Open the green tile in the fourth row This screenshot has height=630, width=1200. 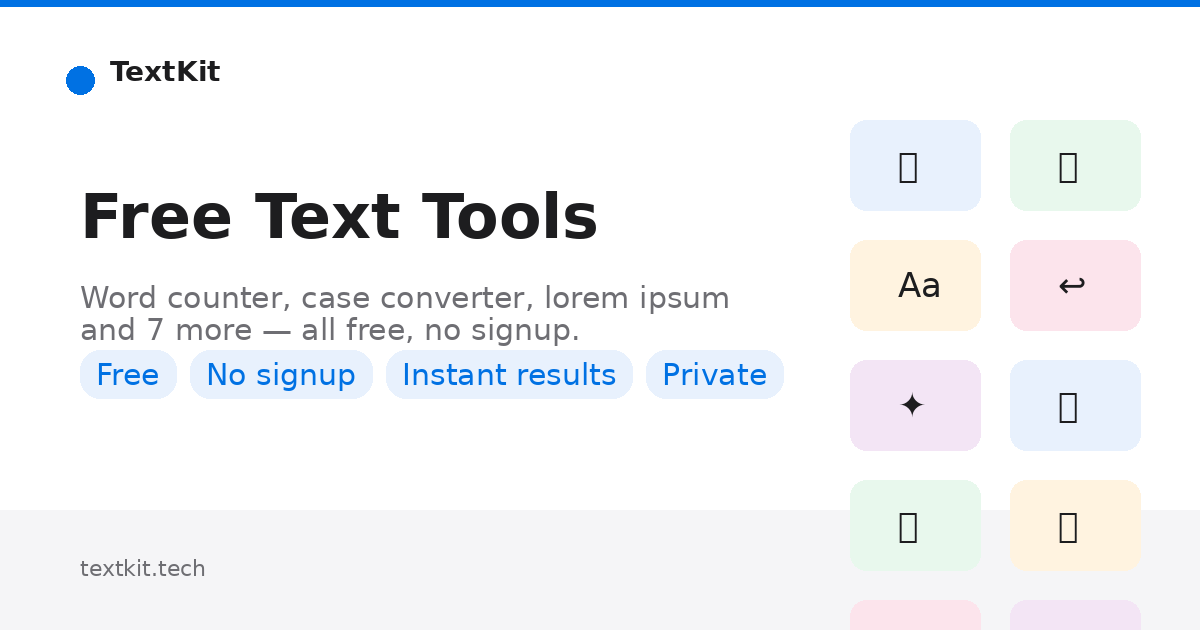tap(915, 525)
